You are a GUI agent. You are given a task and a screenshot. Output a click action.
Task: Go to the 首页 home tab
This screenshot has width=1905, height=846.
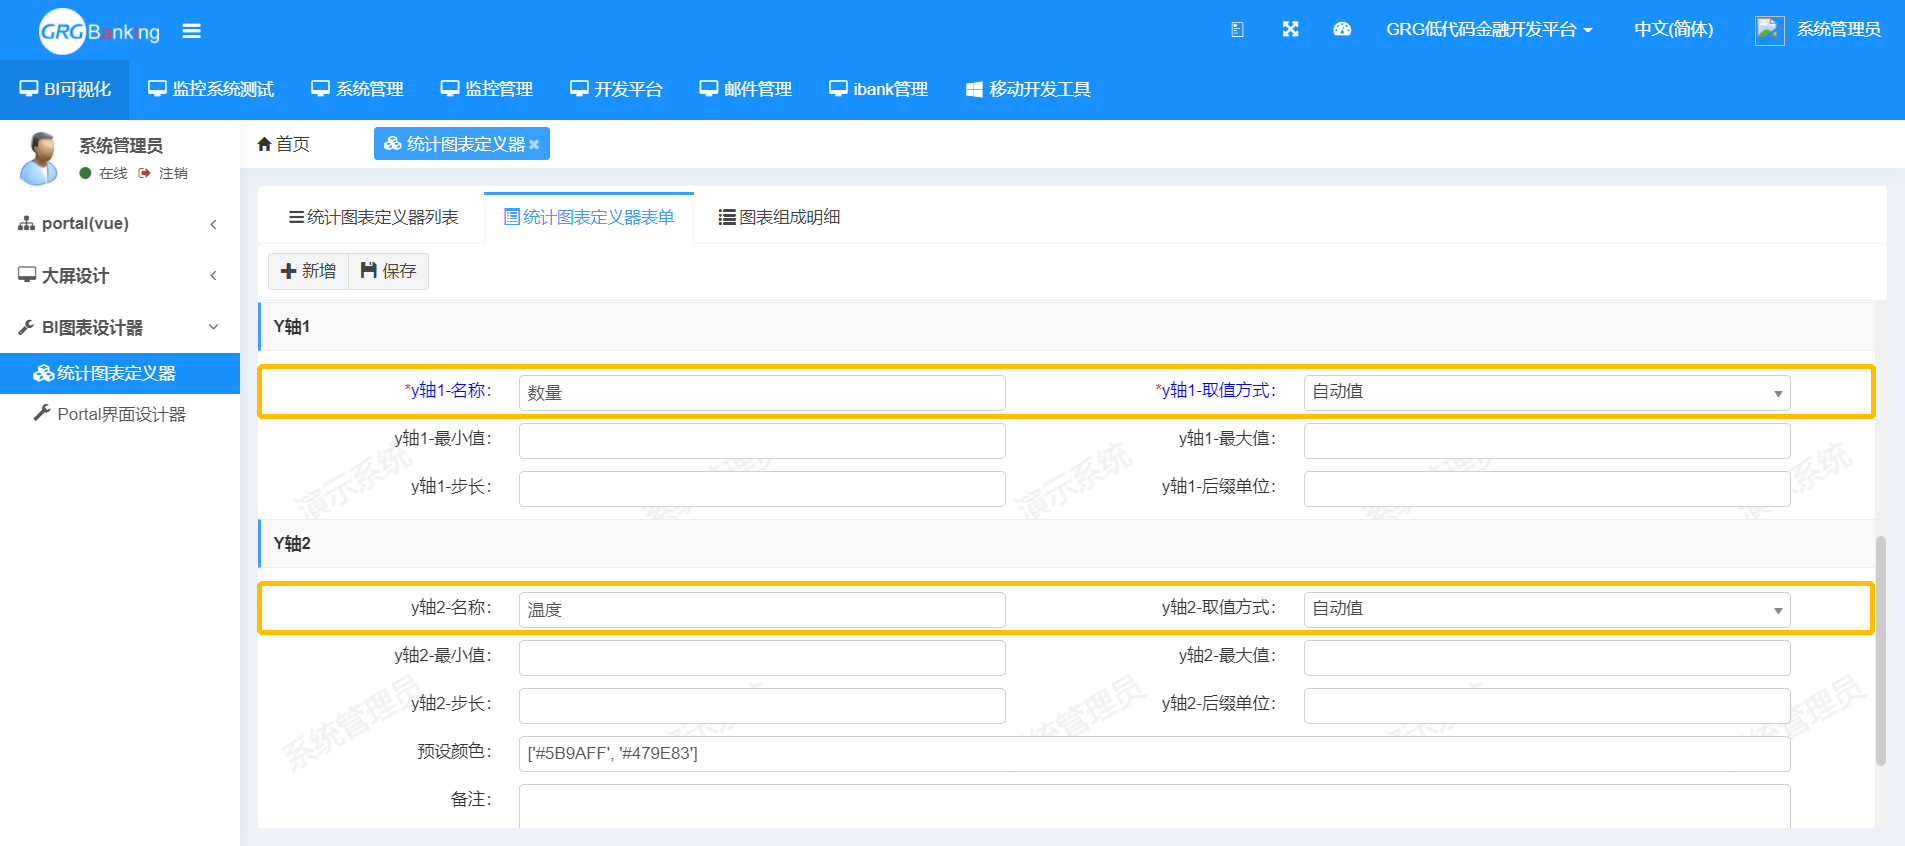284,144
